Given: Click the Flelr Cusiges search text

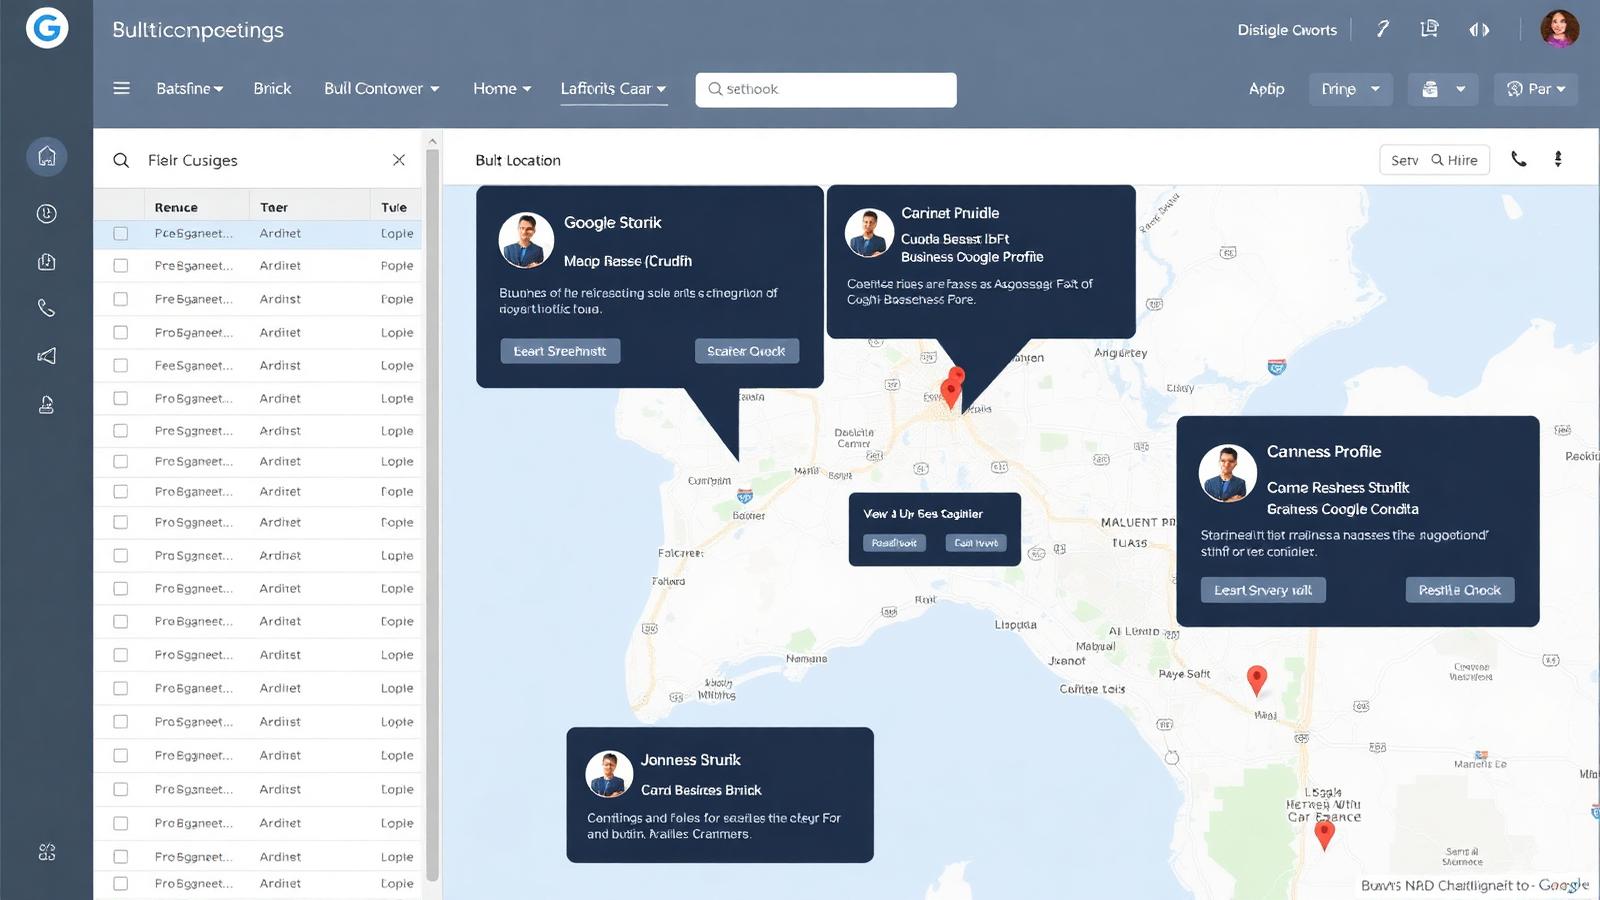Looking at the screenshot, I should tap(193, 160).
